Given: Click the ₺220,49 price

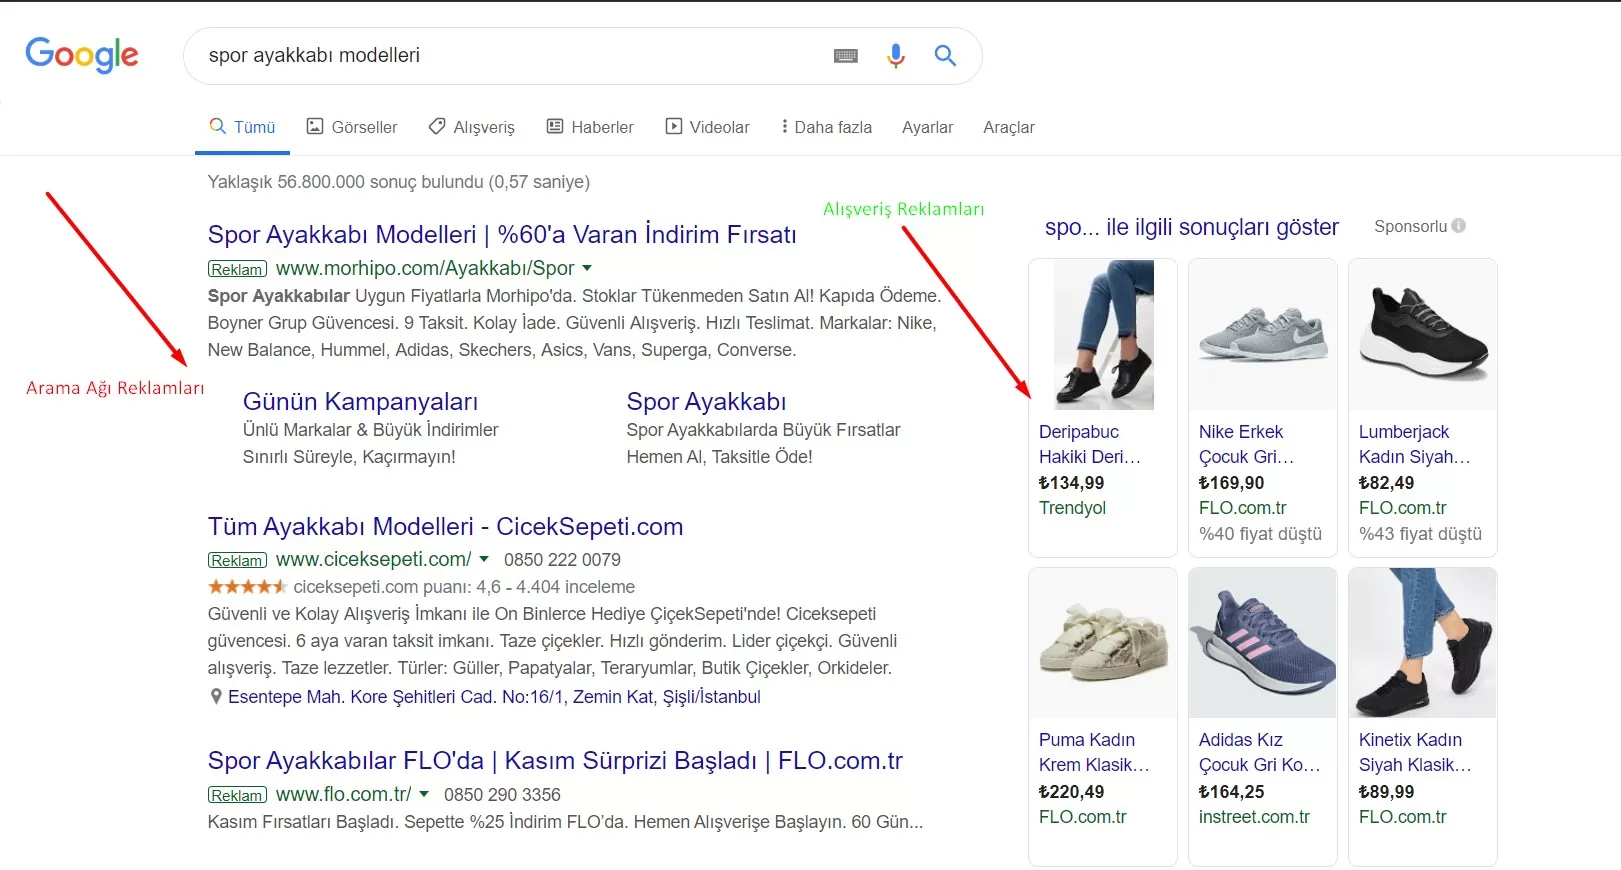Looking at the screenshot, I should [x=1072, y=792].
